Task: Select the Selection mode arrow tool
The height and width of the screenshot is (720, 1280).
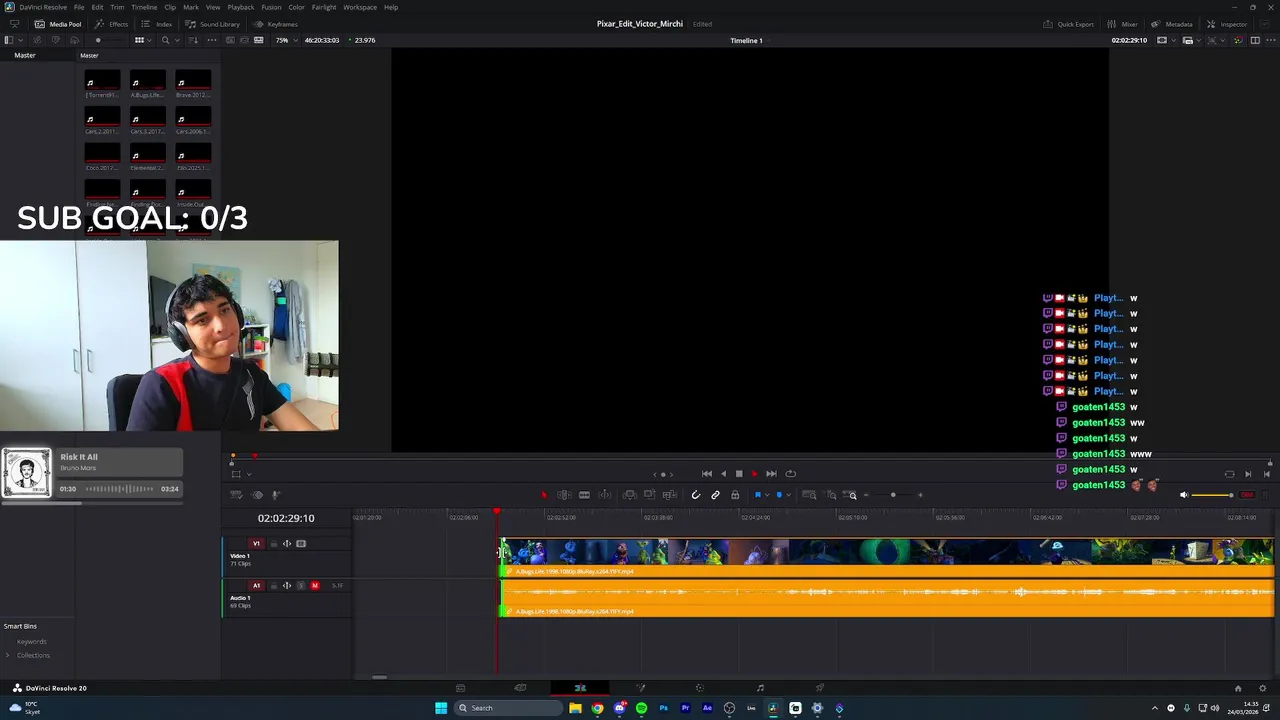Action: pos(544,495)
